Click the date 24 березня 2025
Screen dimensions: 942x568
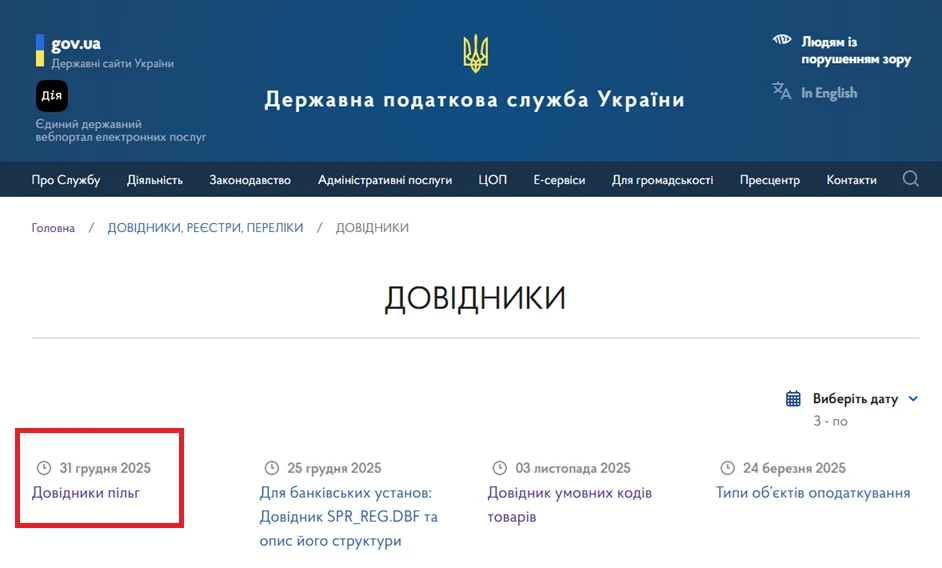coord(794,468)
